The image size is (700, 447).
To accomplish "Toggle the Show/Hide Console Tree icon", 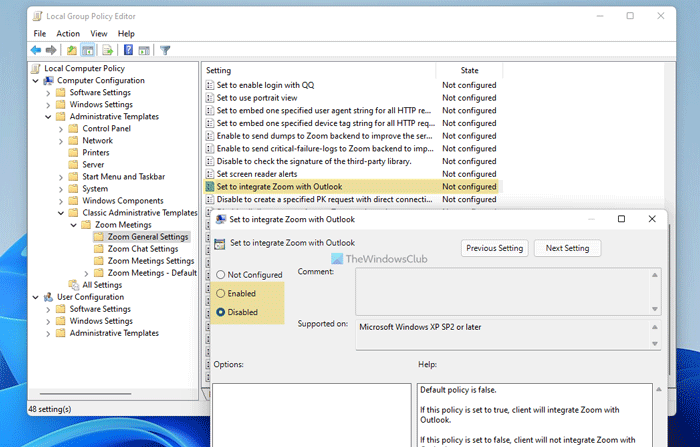I will click(88, 50).
